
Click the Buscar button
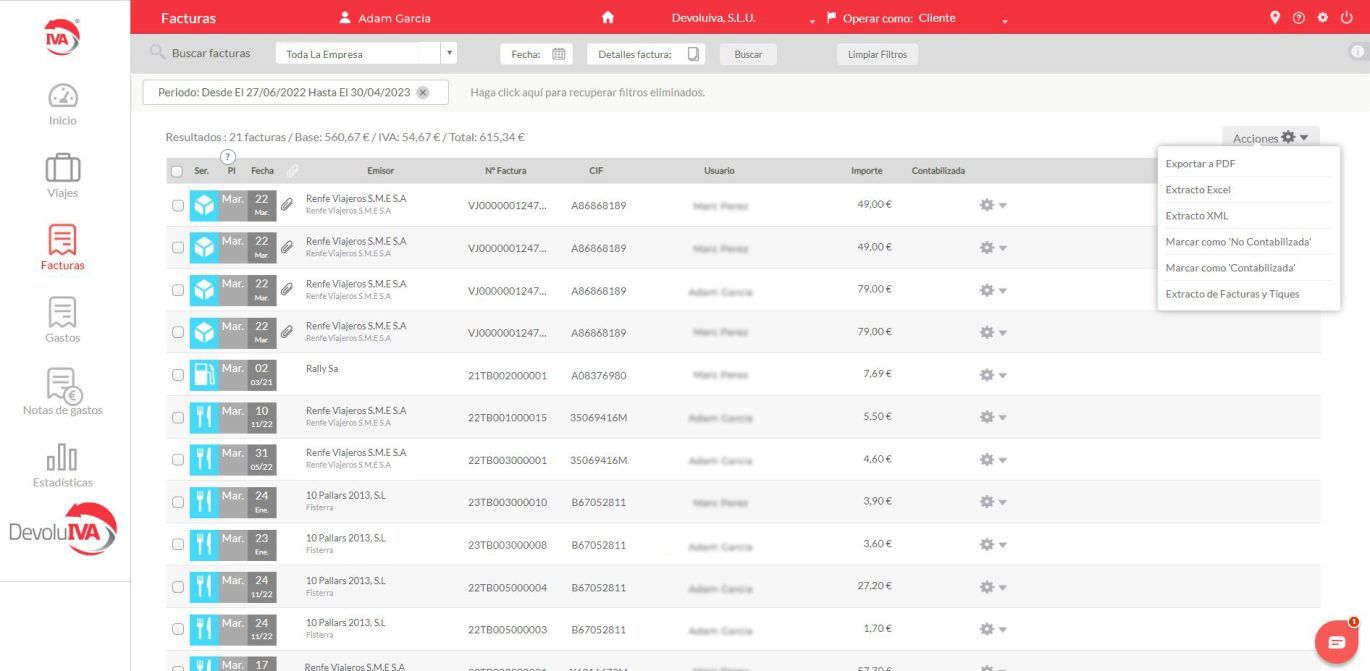tap(748, 55)
